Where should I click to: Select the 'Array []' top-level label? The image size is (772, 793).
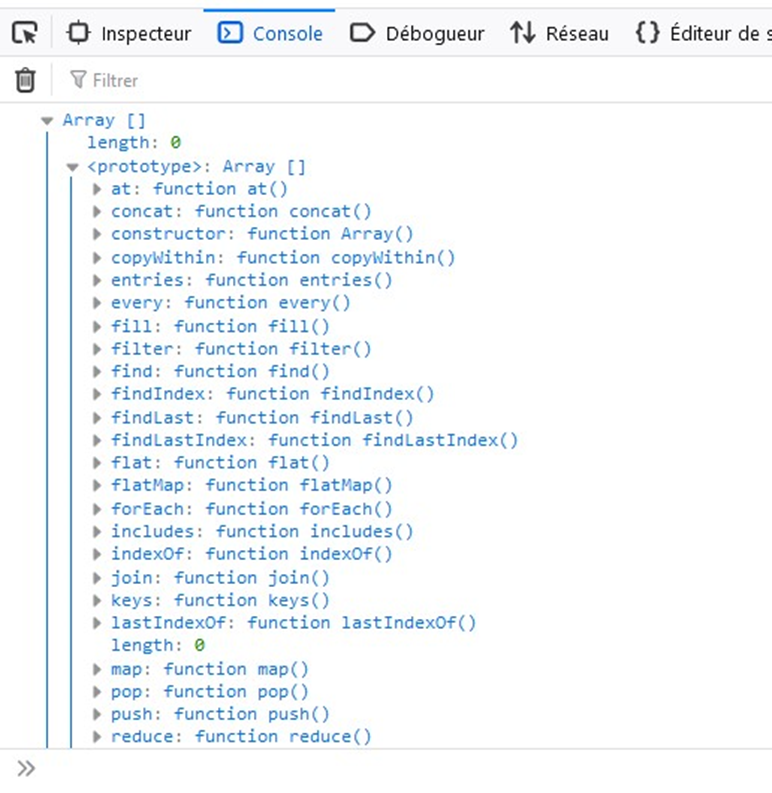pos(104,120)
